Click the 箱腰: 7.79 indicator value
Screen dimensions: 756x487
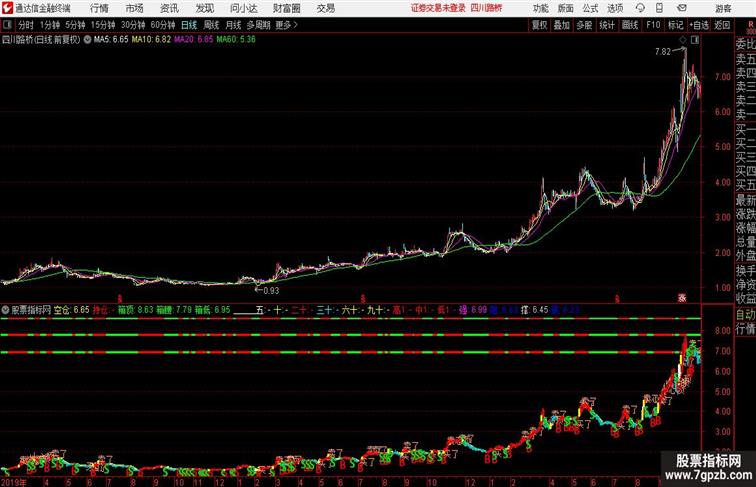click(174, 310)
